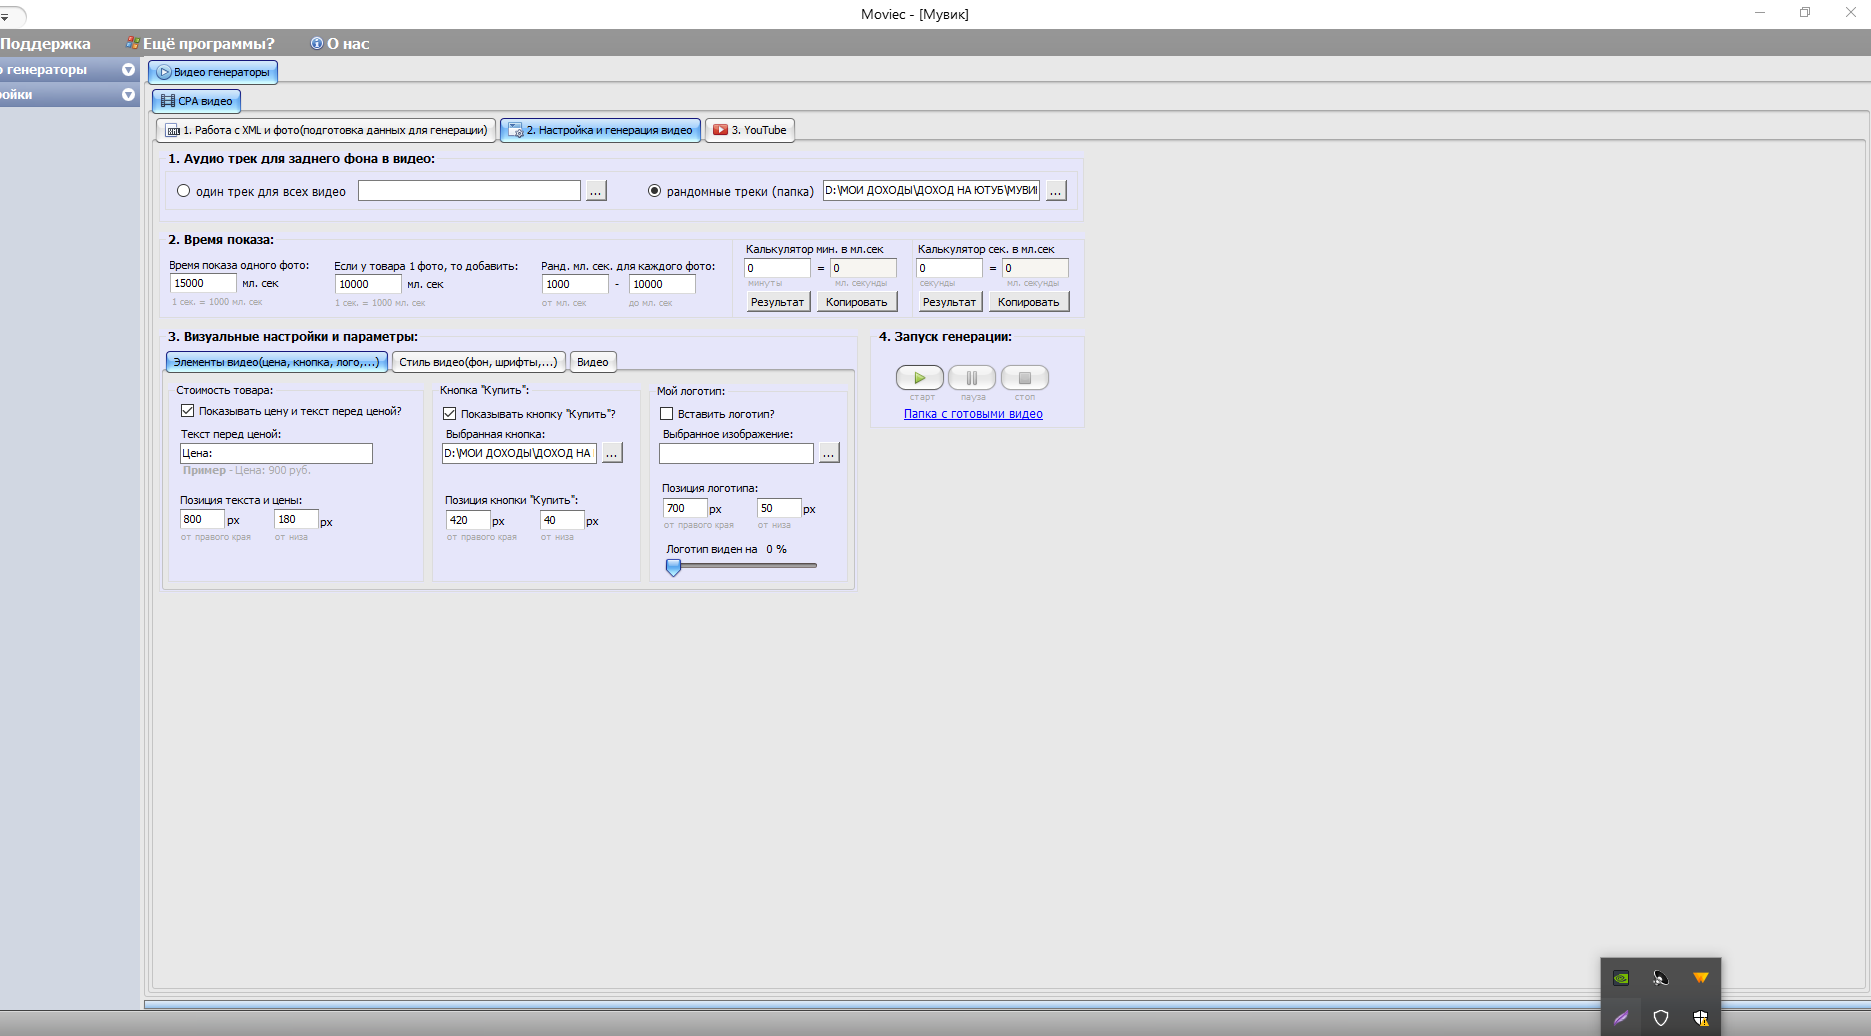The width and height of the screenshot is (1871, 1036).
Task: Browse for logo image file
Action: pyautogui.click(x=829, y=454)
